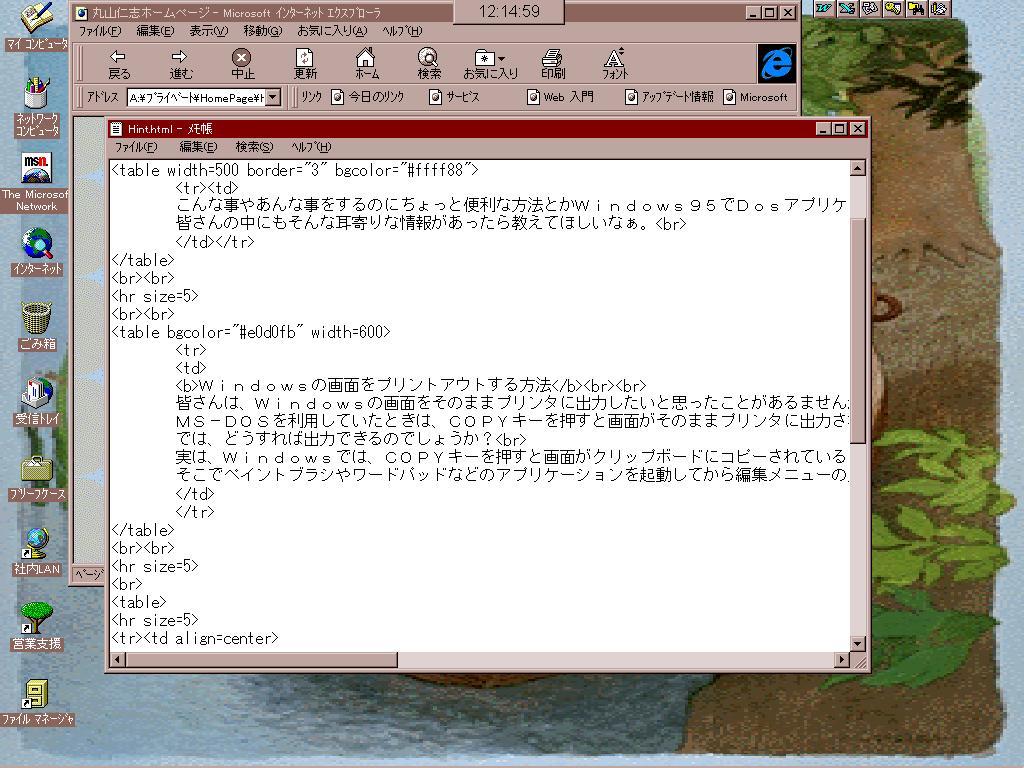The height and width of the screenshot is (768, 1024).
Task: Open the ごみ箱 recycle bin icon
Action: [x=37, y=326]
